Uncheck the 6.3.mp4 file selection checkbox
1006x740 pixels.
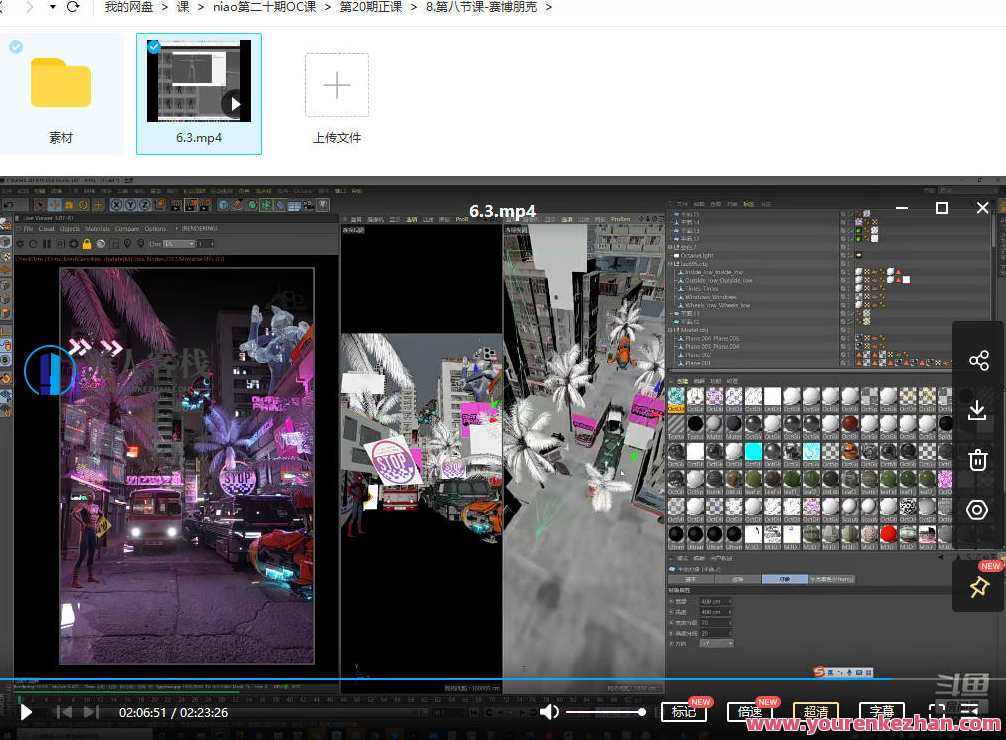pos(154,47)
